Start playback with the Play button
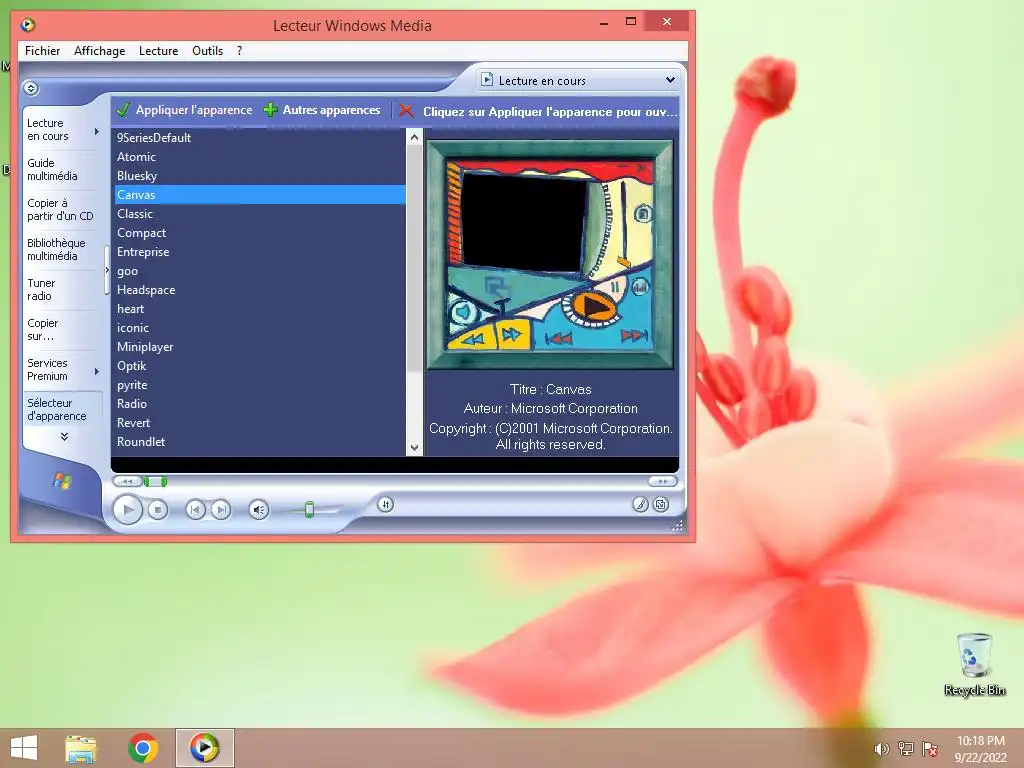Image resolution: width=1024 pixels, height=768 pixels. (127, 509)
